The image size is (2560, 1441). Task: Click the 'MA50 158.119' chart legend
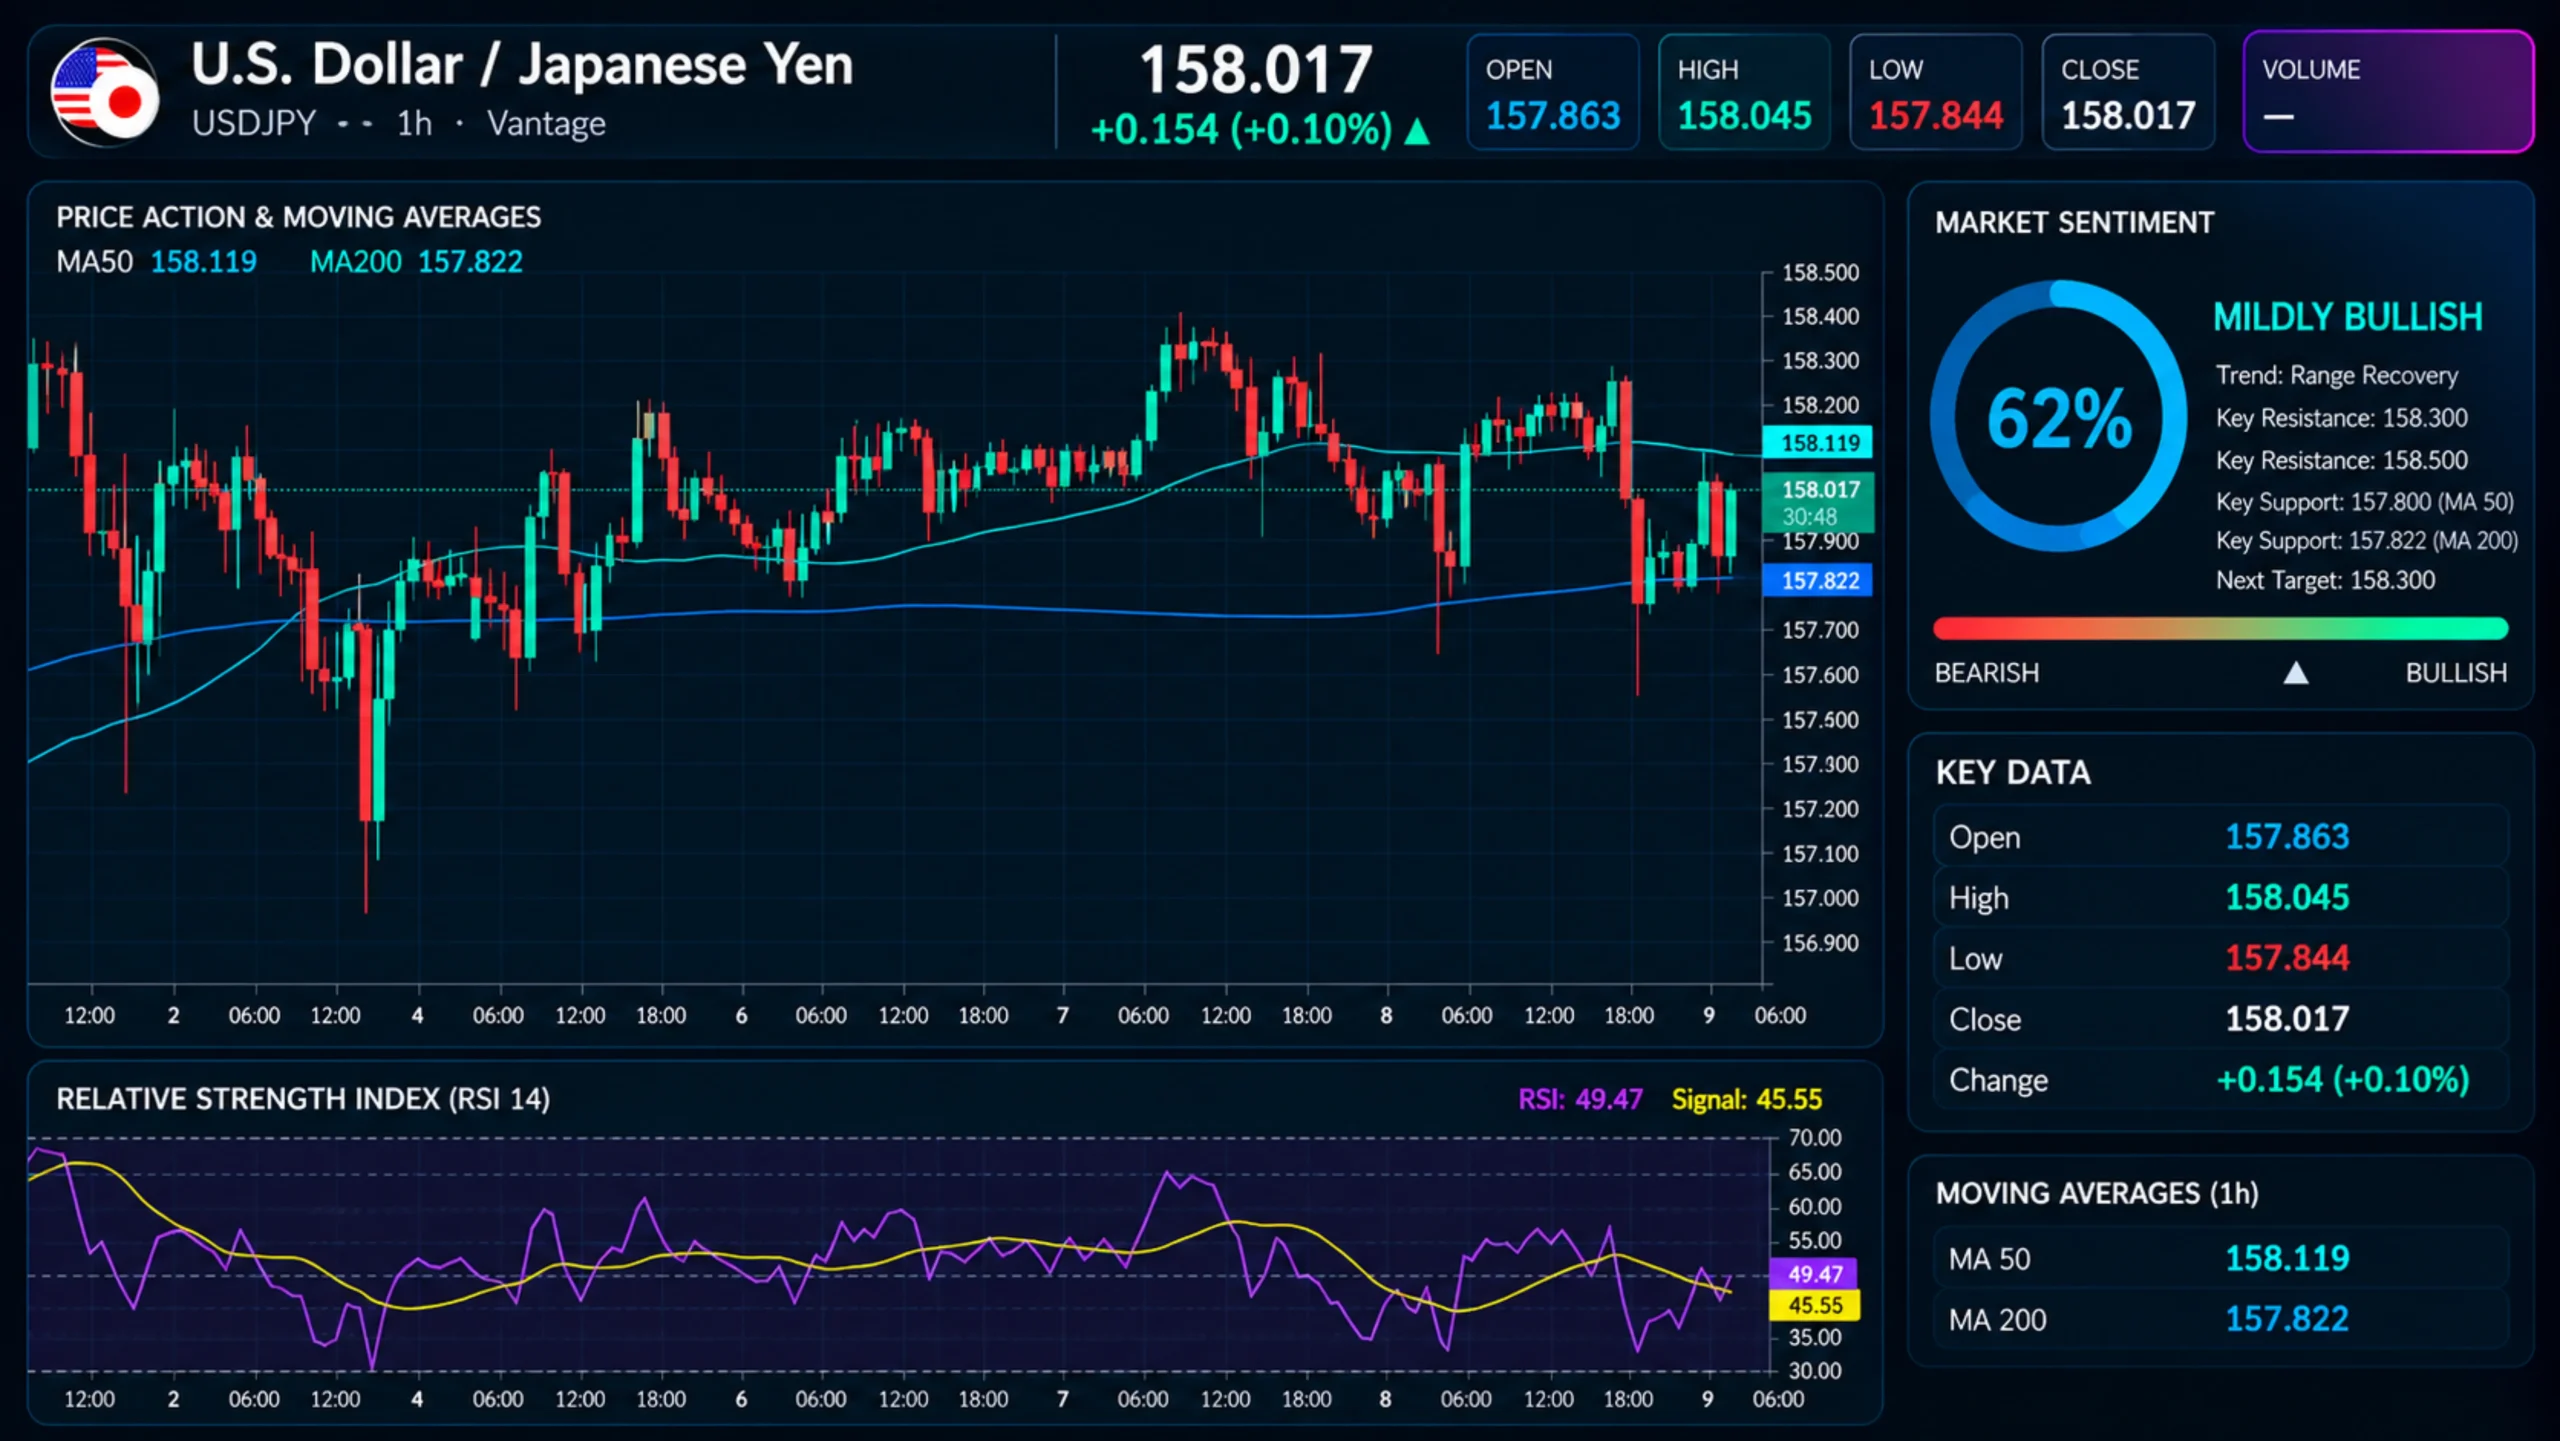156,262
